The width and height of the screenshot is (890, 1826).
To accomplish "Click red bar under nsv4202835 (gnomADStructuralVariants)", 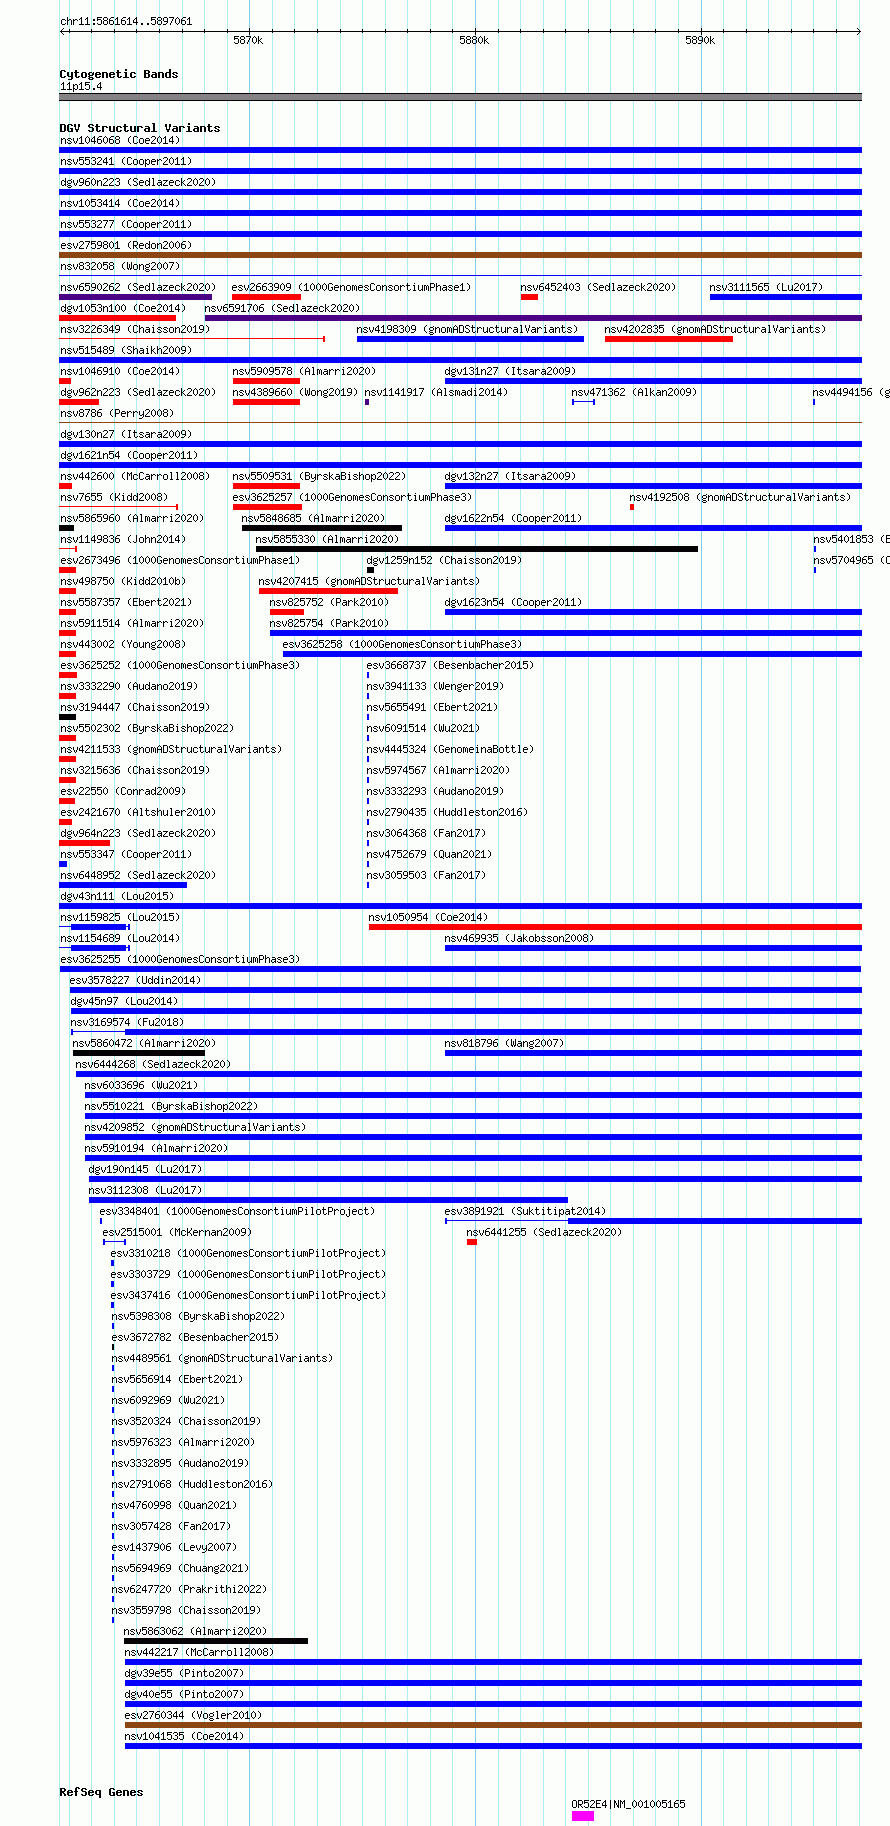I will pyautogui.click(x=669, y=339).
